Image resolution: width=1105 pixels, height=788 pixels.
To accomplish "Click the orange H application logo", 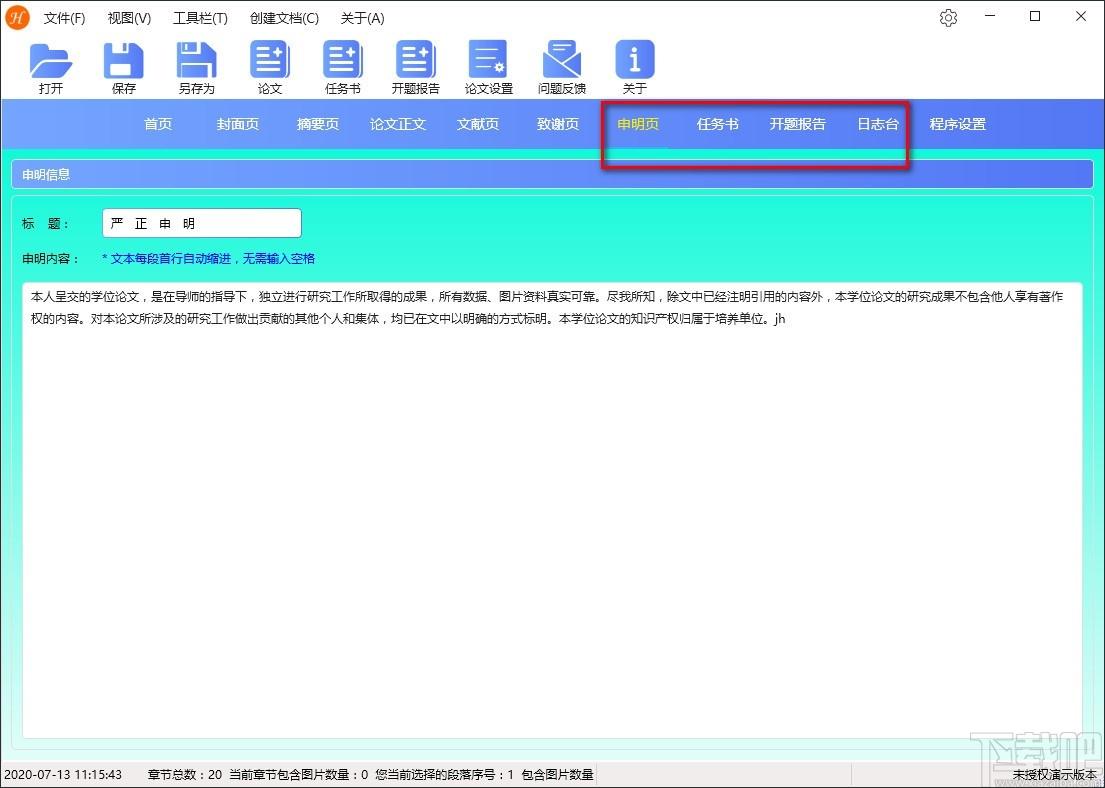I will pos(17,18).
